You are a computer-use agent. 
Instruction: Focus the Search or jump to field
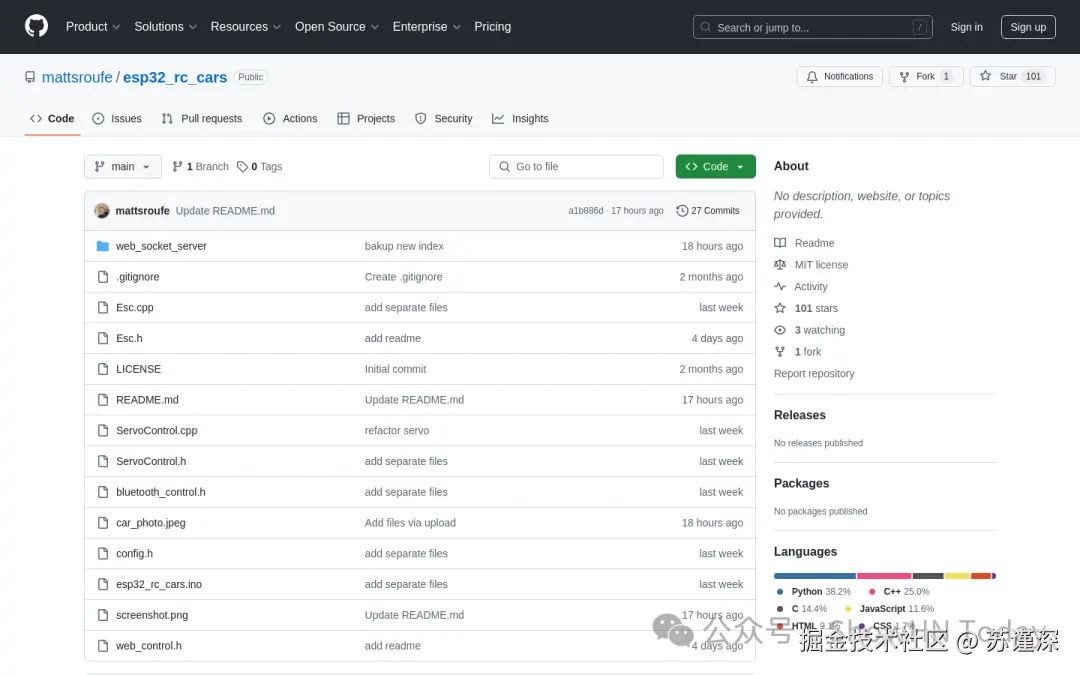(x=813, y=28)
